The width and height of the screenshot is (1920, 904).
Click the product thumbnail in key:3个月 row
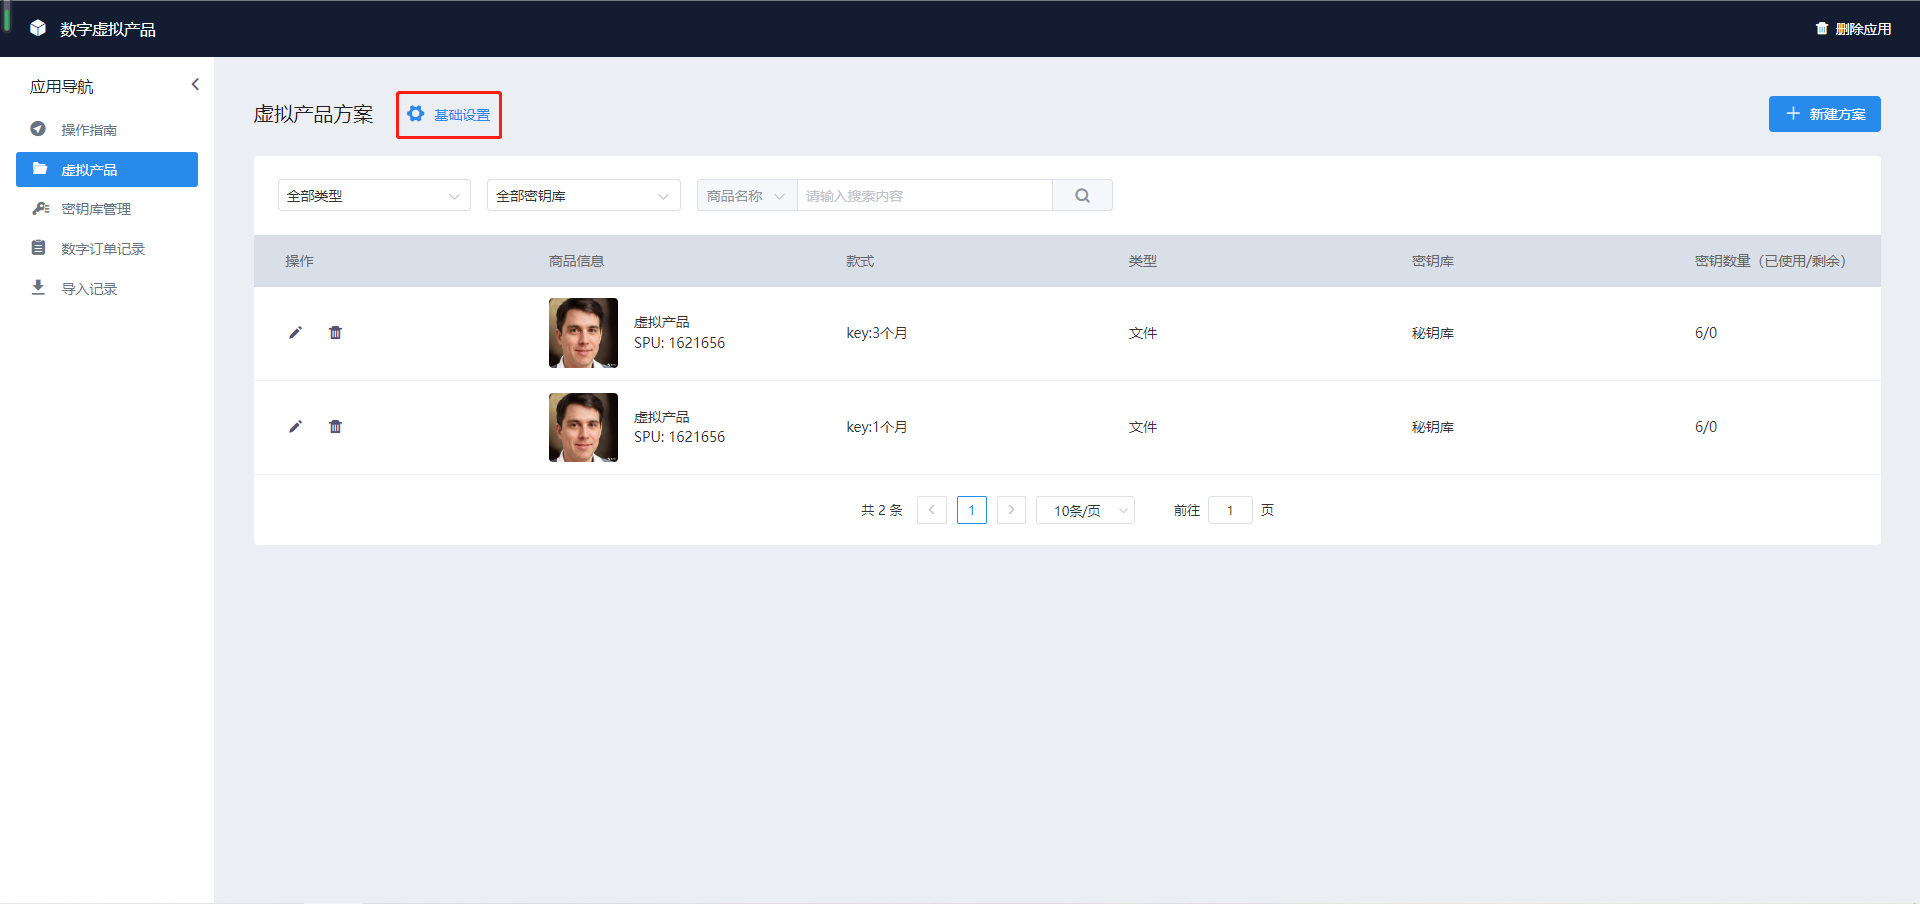583,333
